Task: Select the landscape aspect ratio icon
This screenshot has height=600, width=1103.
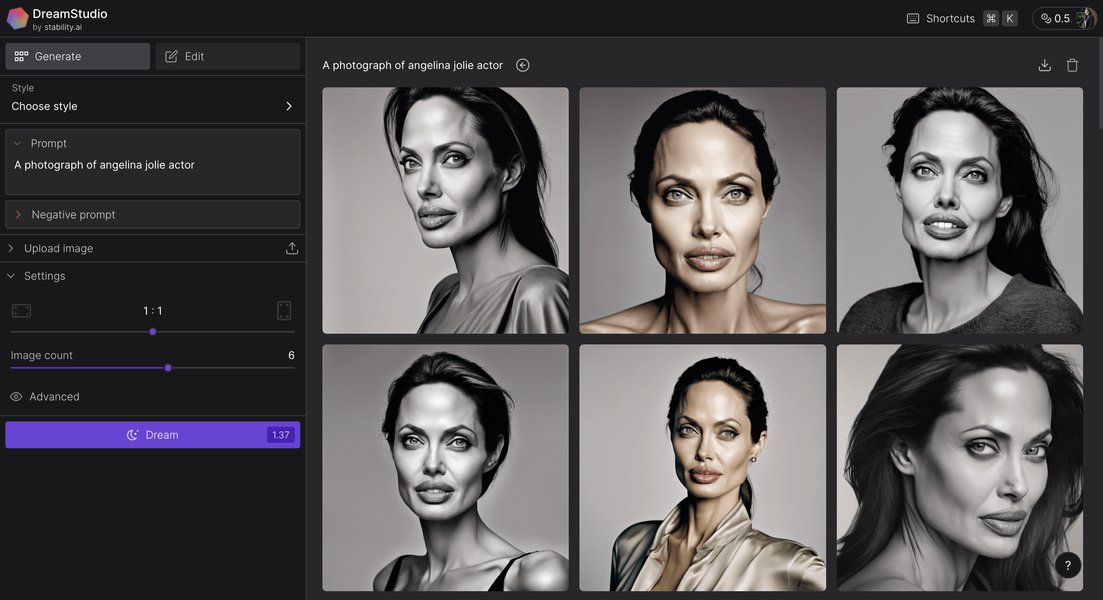Action: pos(21,310)
